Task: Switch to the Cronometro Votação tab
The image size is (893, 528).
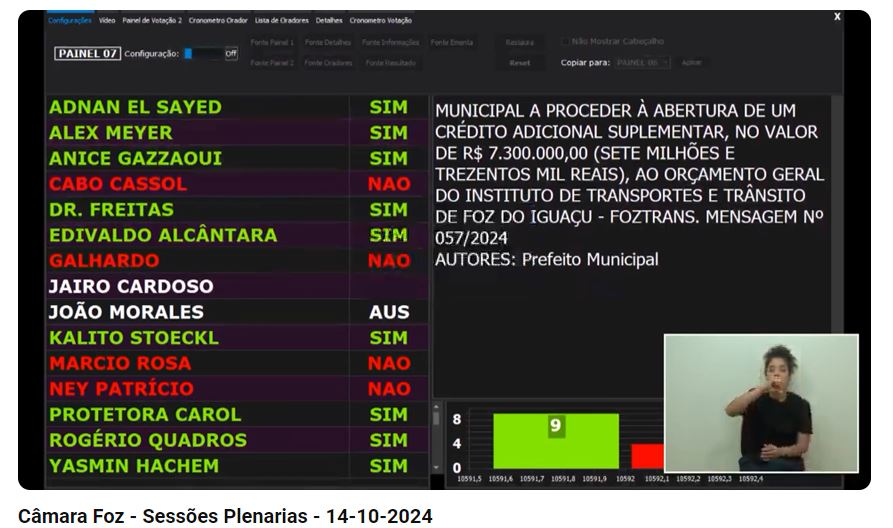Action: [380, 20]
